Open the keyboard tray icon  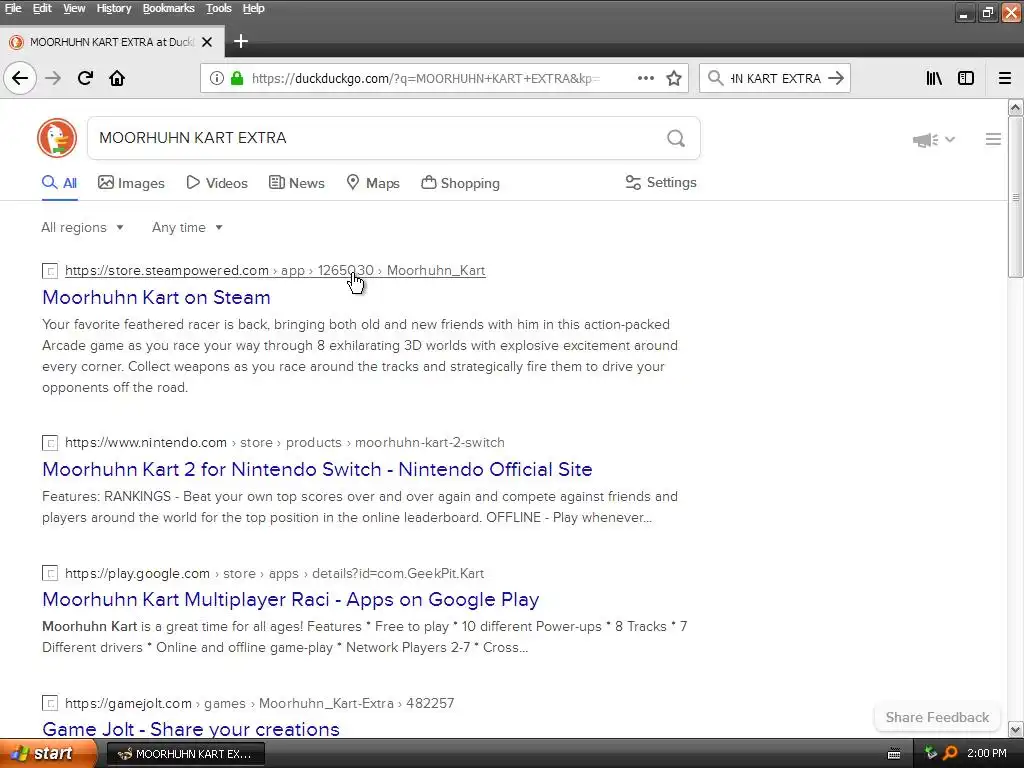click(x=894, y=754)
